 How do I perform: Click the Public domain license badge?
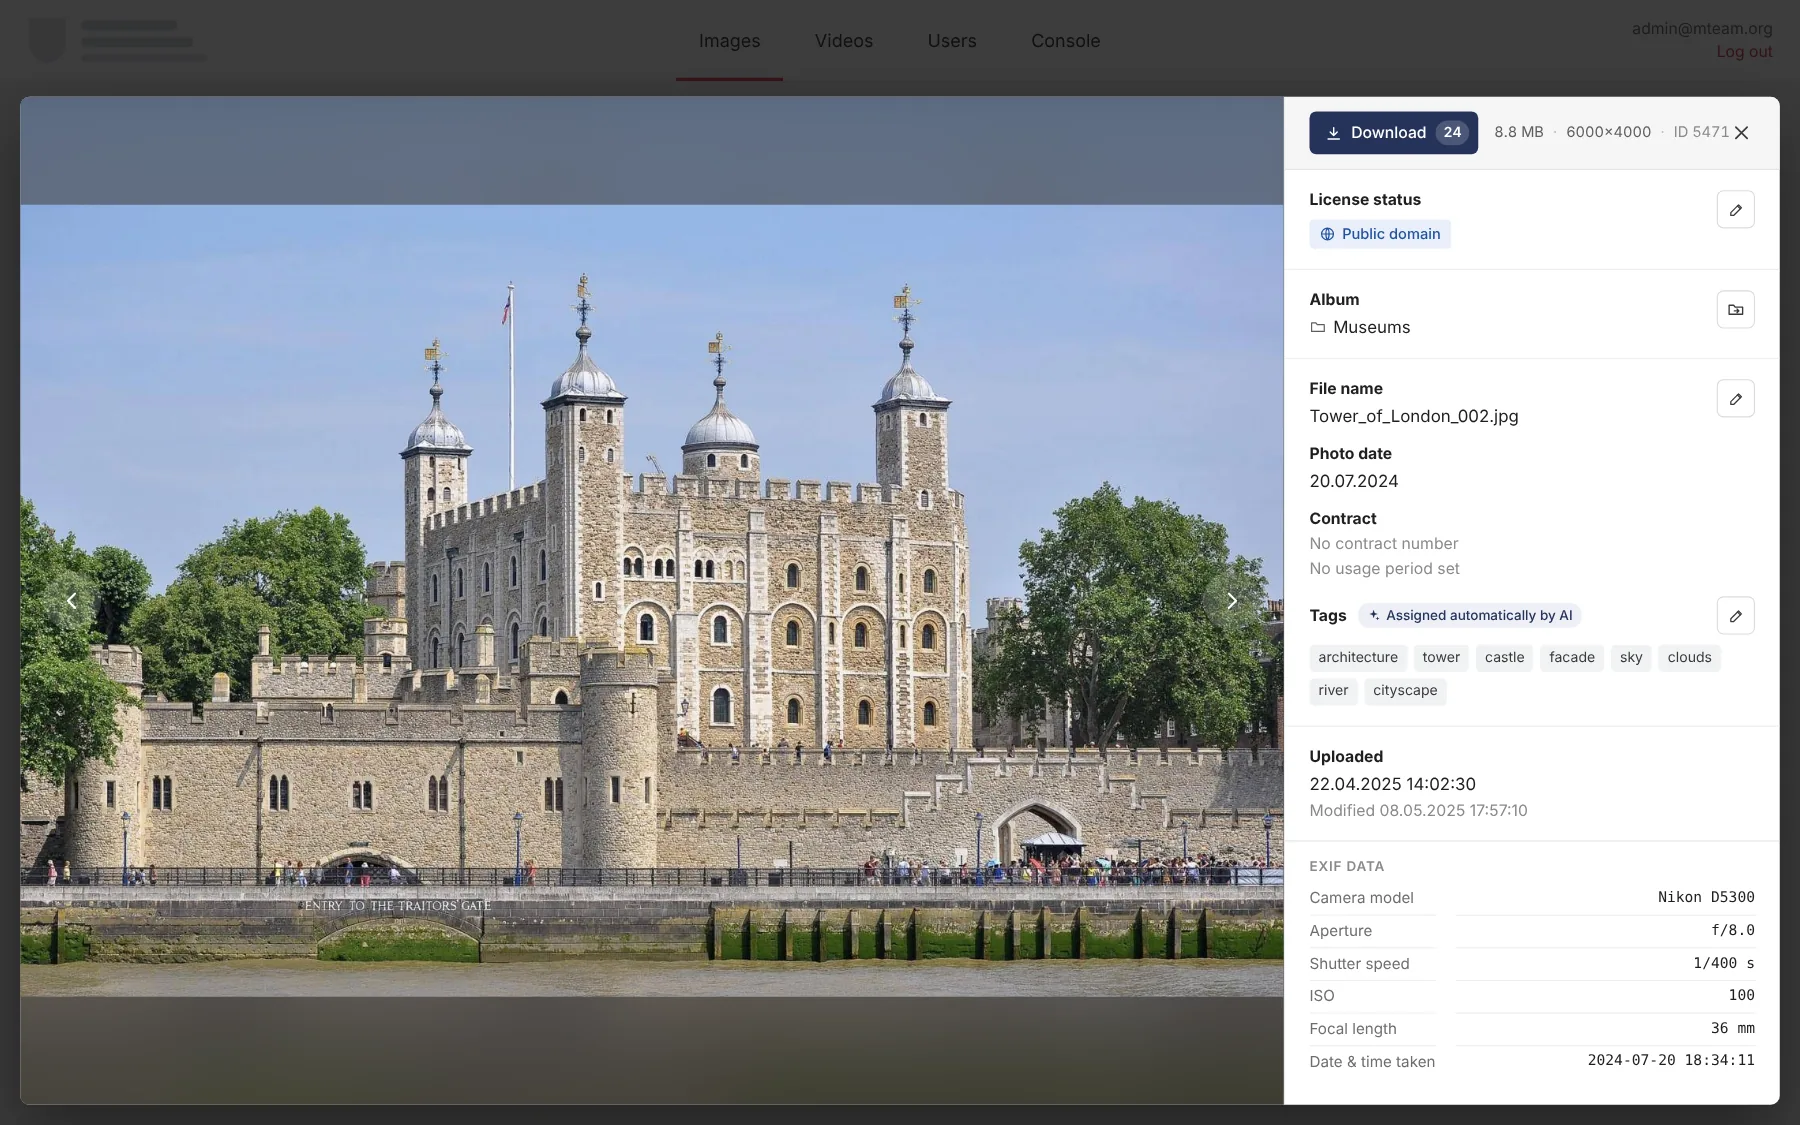pos(1380,234)
